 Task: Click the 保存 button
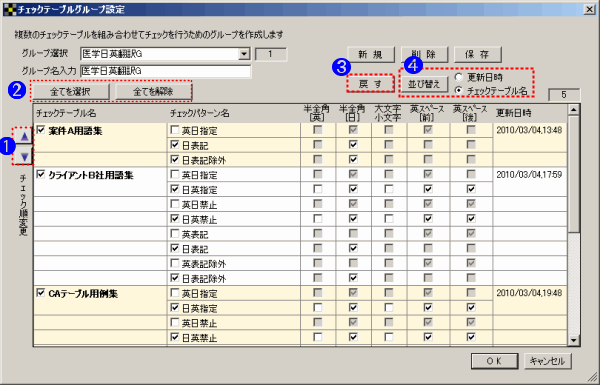[x=478, y=54]
